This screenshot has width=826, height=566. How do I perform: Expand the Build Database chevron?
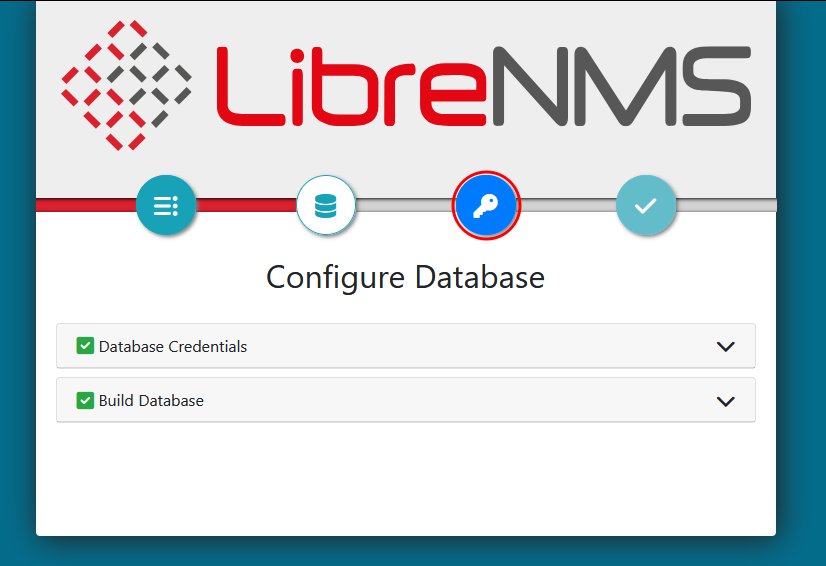click(725, 401)
